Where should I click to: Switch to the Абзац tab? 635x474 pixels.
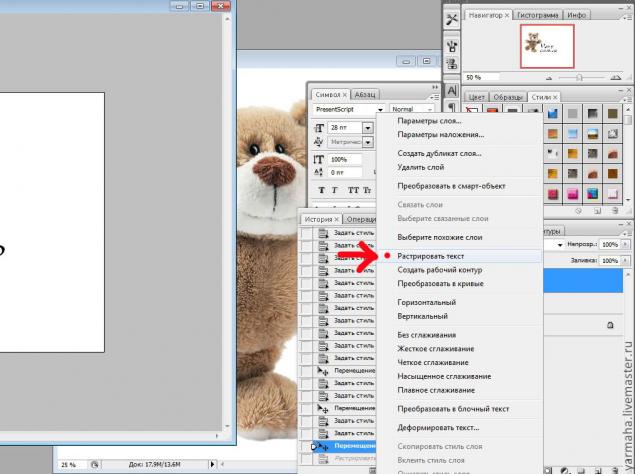tap(364, 95)
